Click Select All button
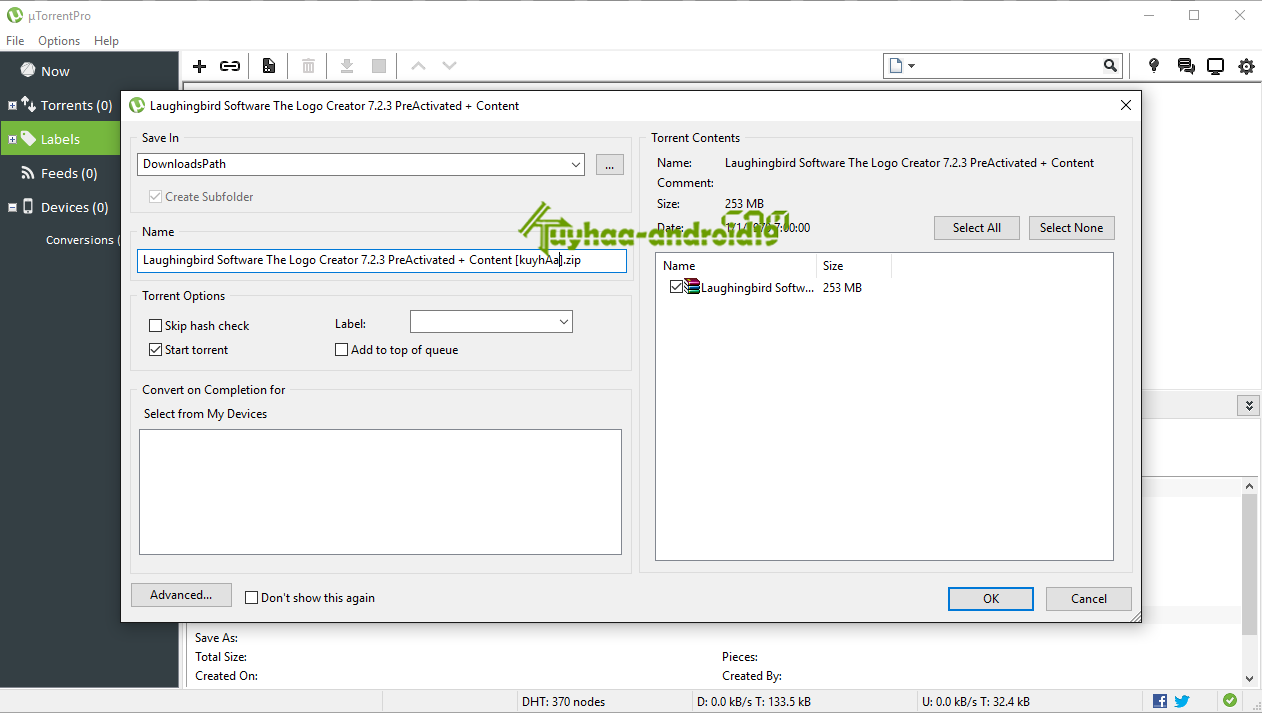This screenshot has width=1262, height=713. click(976, 228)
